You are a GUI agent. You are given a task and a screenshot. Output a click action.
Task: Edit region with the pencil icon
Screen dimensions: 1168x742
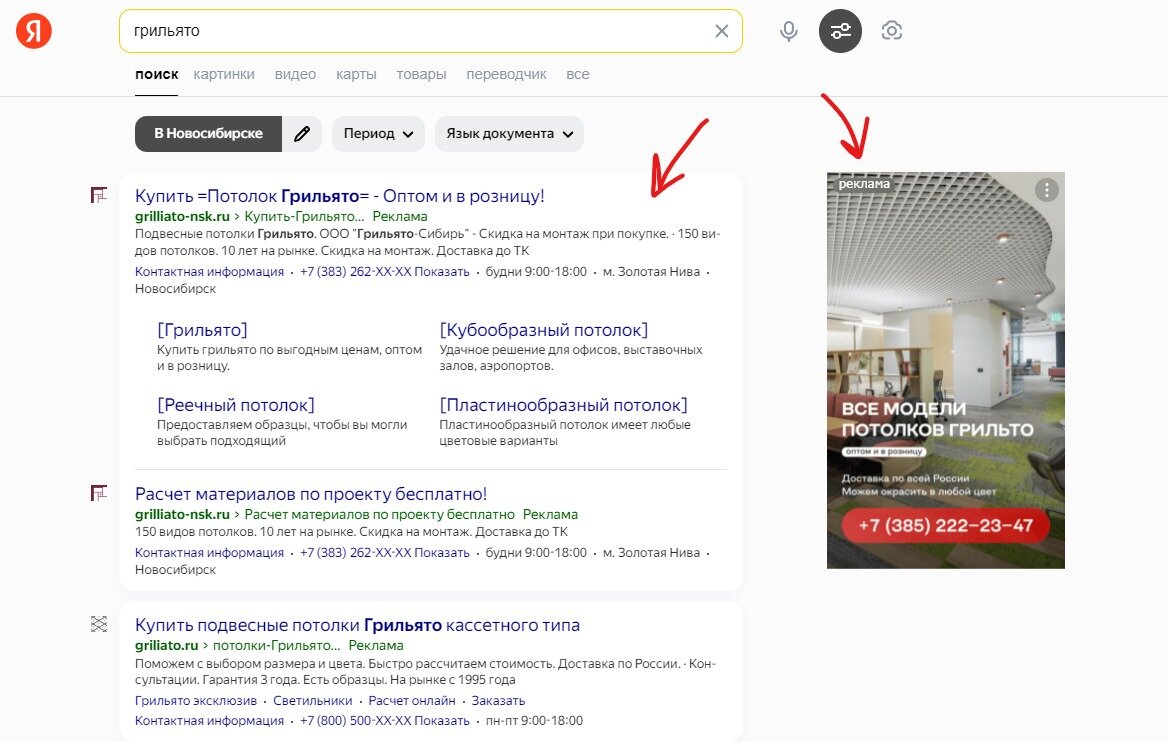[302, 133]
